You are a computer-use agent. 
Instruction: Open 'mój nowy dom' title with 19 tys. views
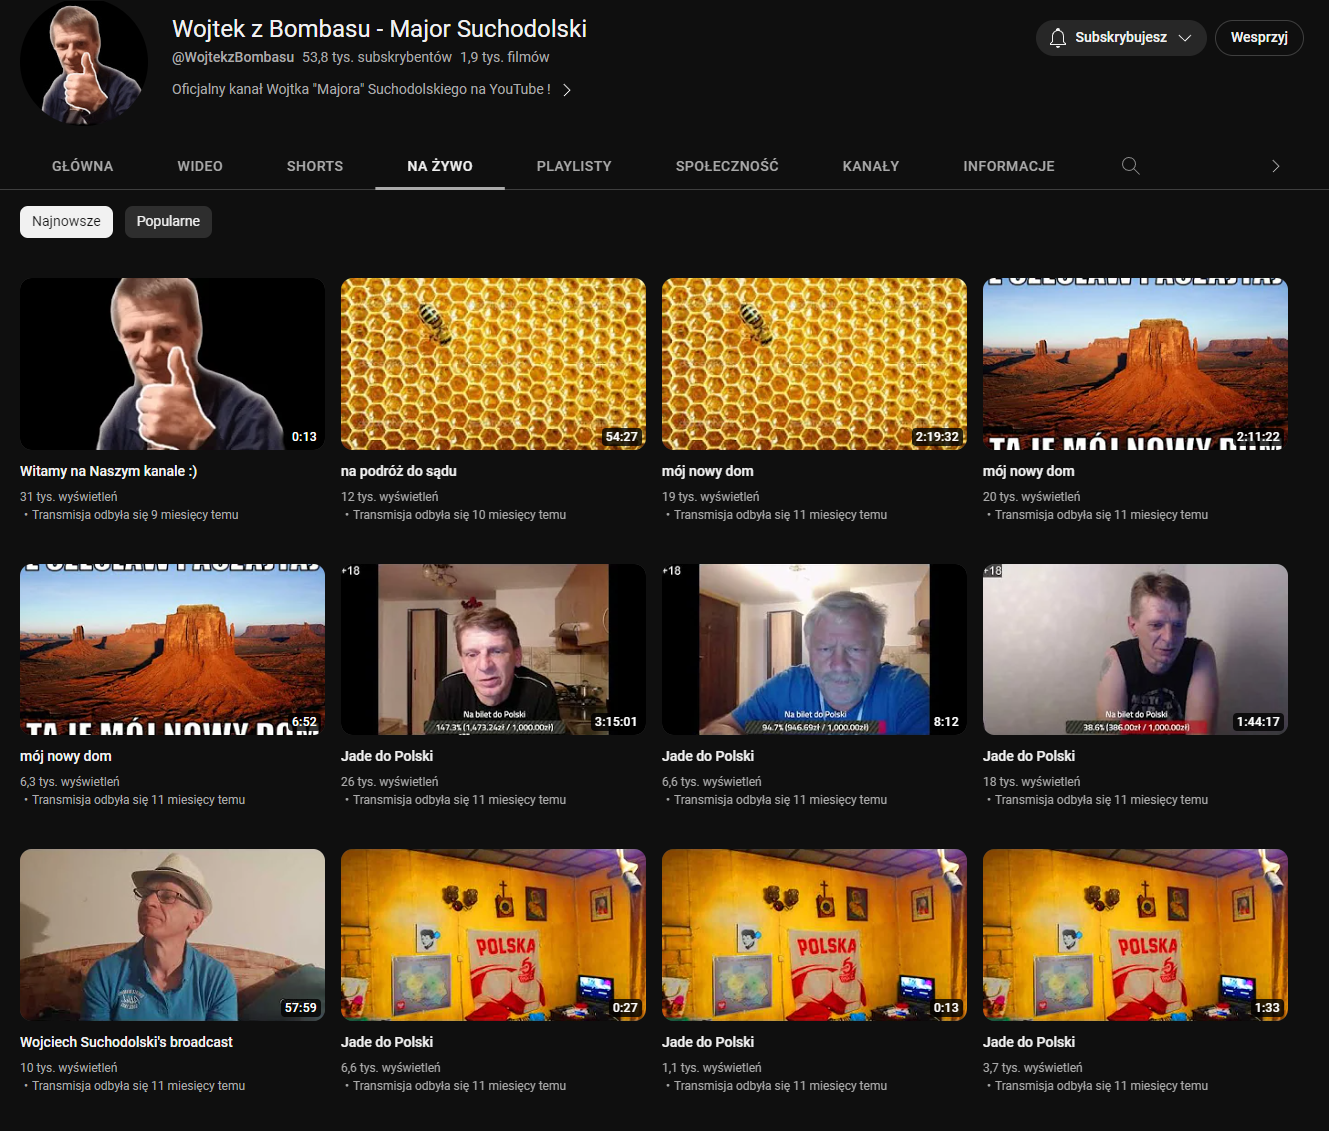708,471
